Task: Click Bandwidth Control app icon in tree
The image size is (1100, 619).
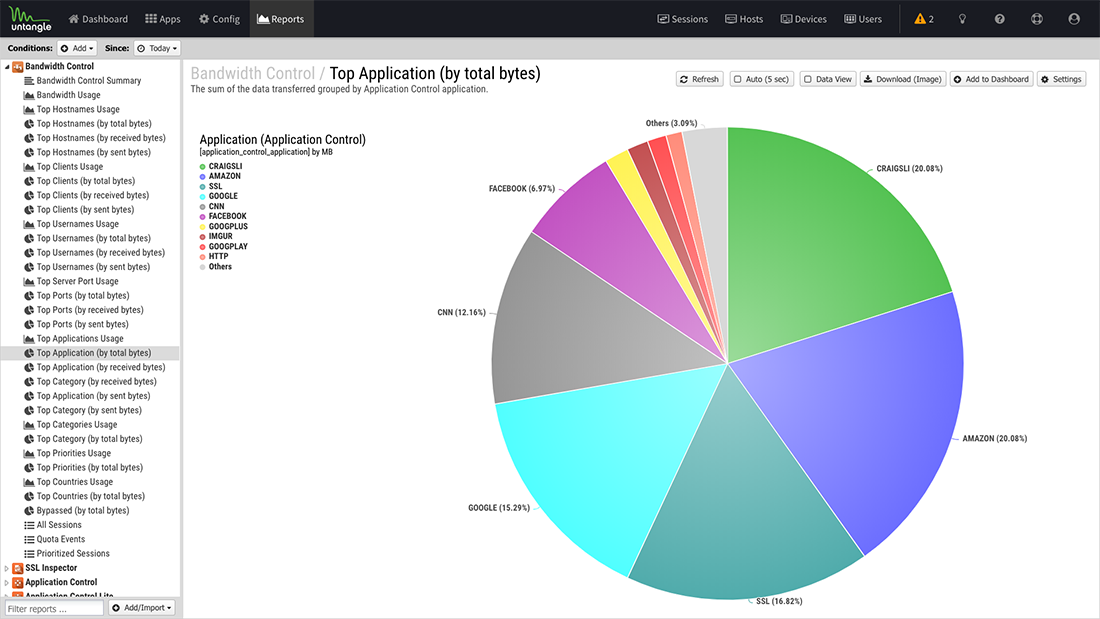Action: point(18,67)
